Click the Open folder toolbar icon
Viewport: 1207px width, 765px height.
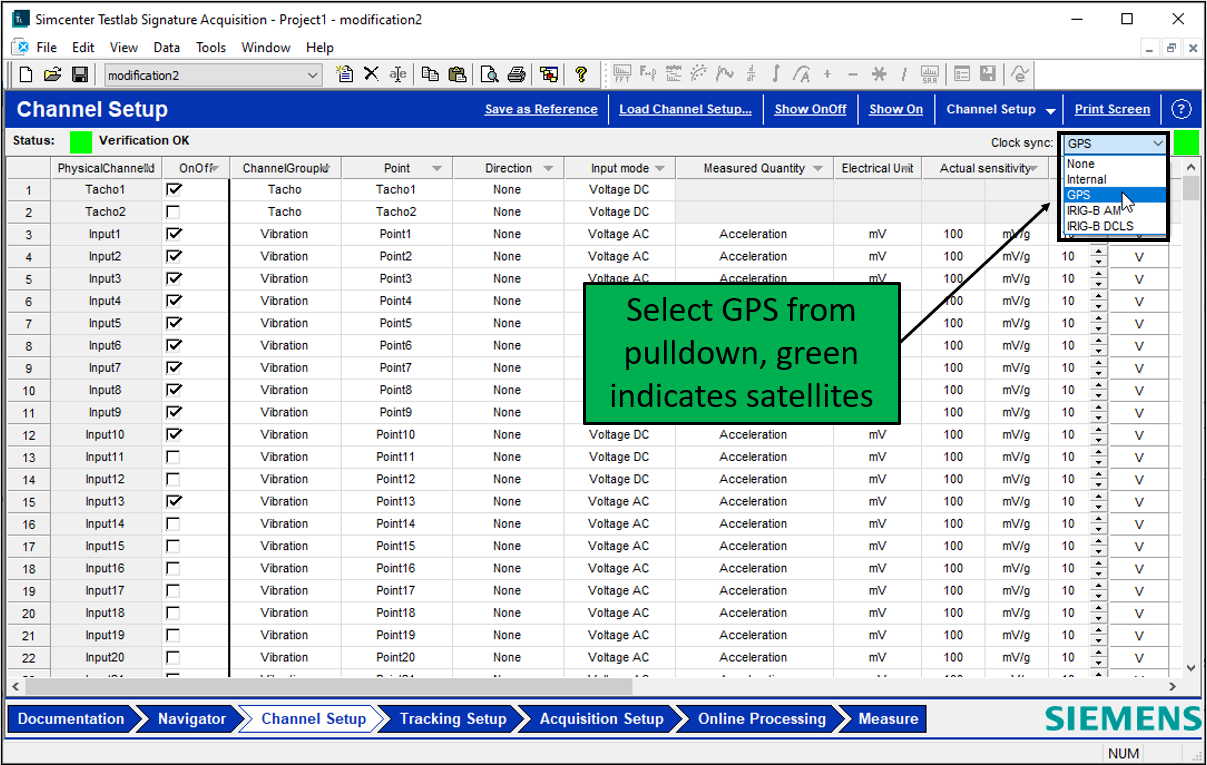[x=53, y=74]
